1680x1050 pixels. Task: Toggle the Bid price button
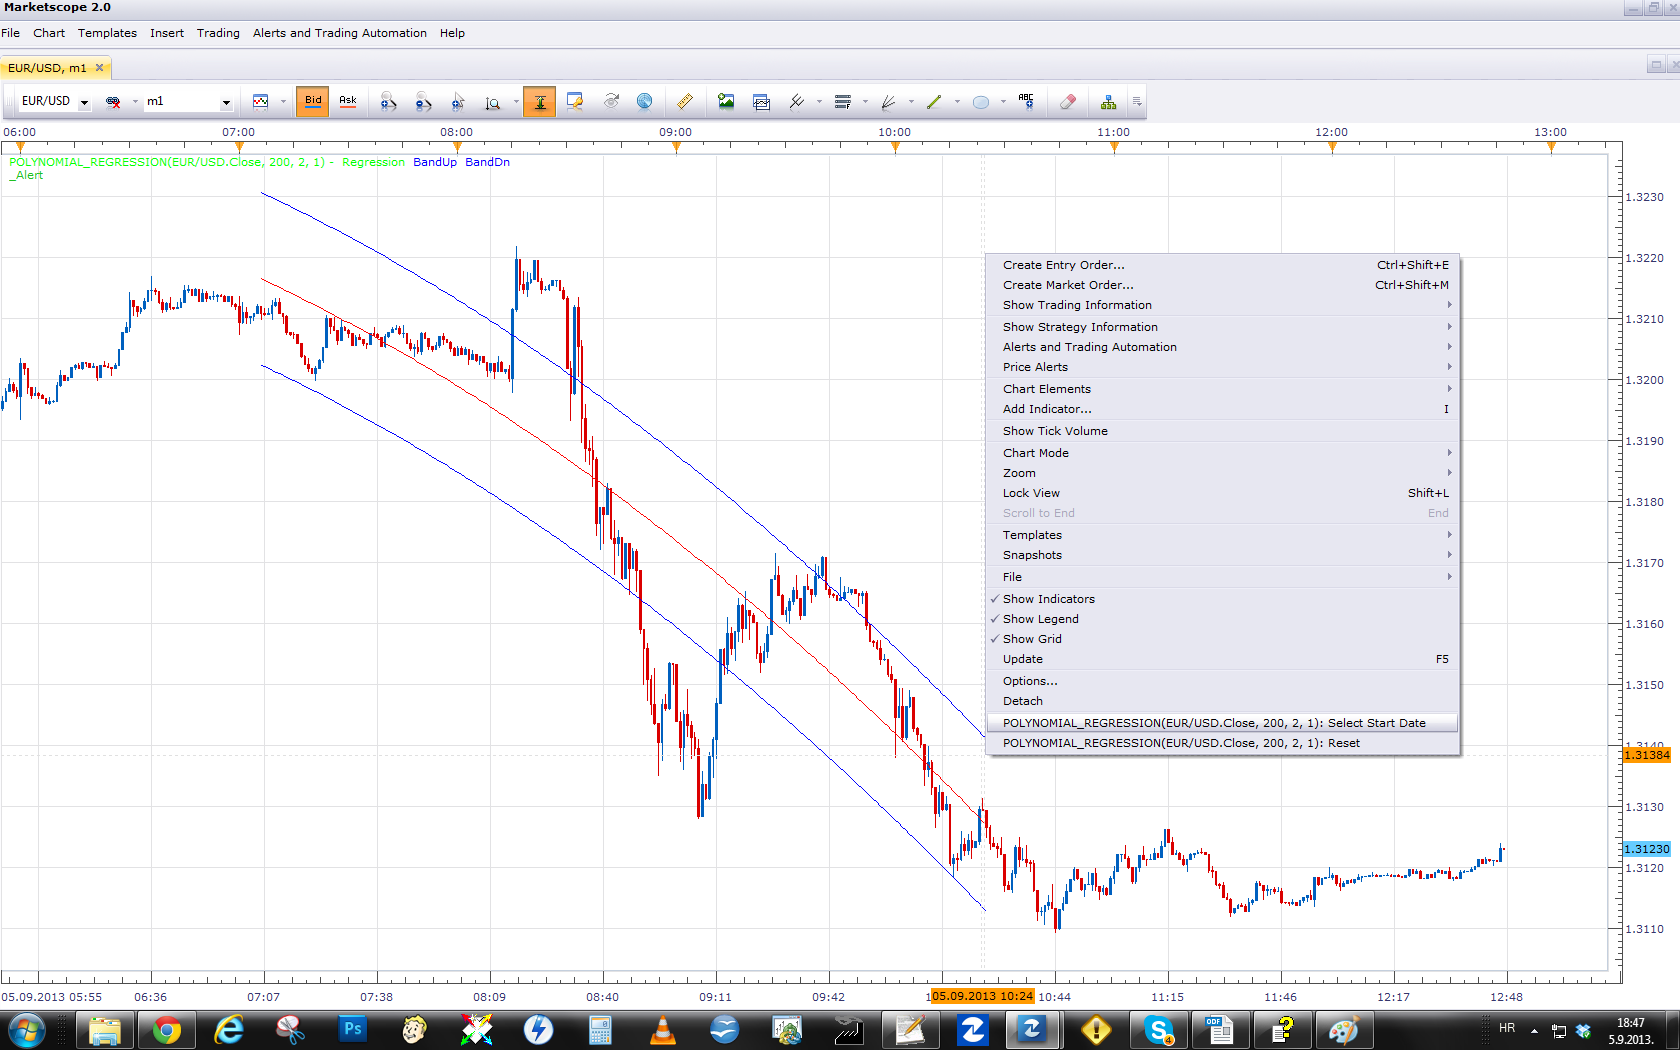(x=313, y=101)
